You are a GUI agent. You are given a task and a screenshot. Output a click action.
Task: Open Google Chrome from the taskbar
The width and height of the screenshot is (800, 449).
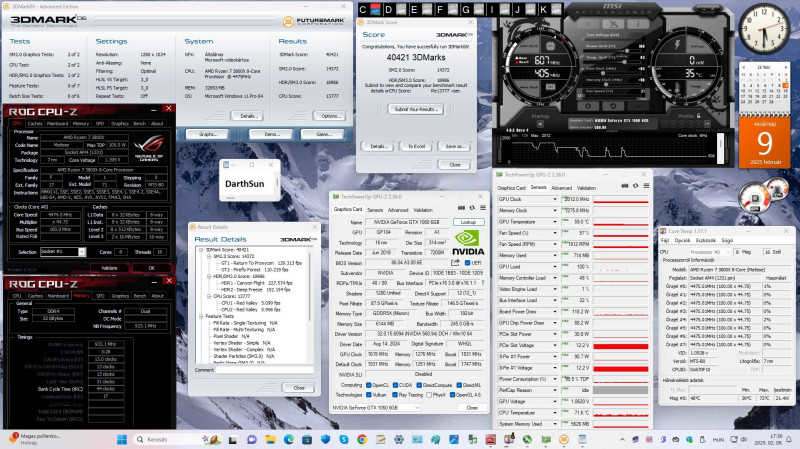point(362,439)
